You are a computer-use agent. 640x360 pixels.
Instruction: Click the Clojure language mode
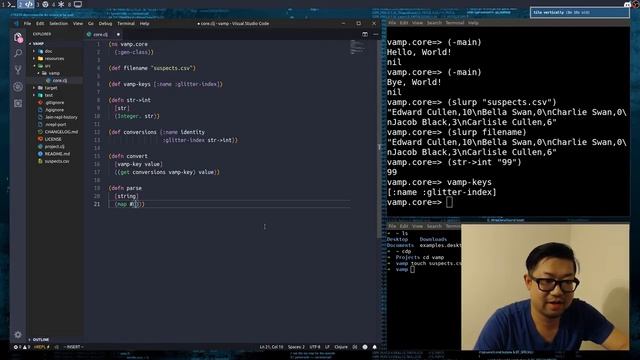point(341,347)
